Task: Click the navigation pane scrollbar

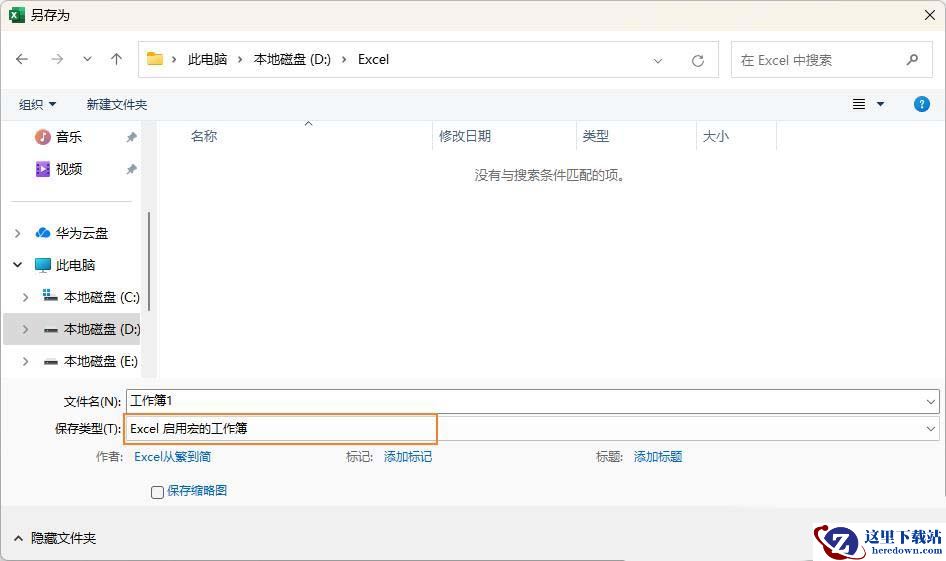Action: coord(148,261)
